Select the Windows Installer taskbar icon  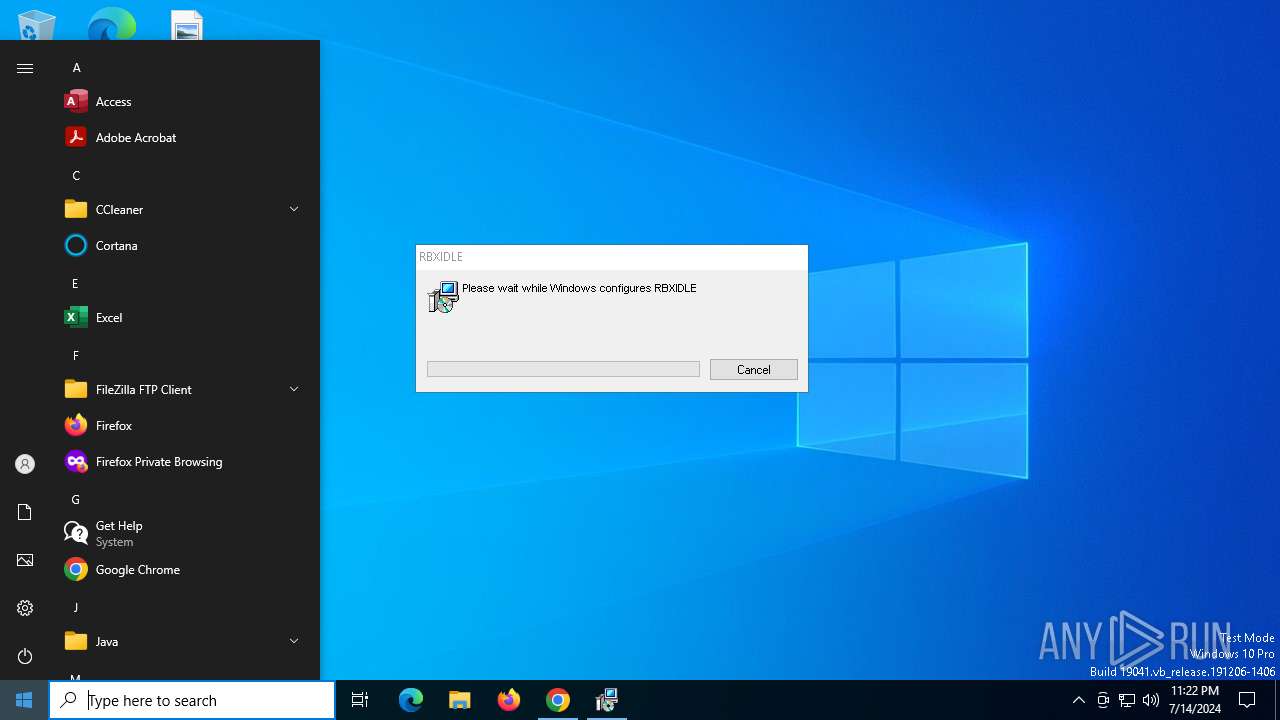tap(607, 700)
